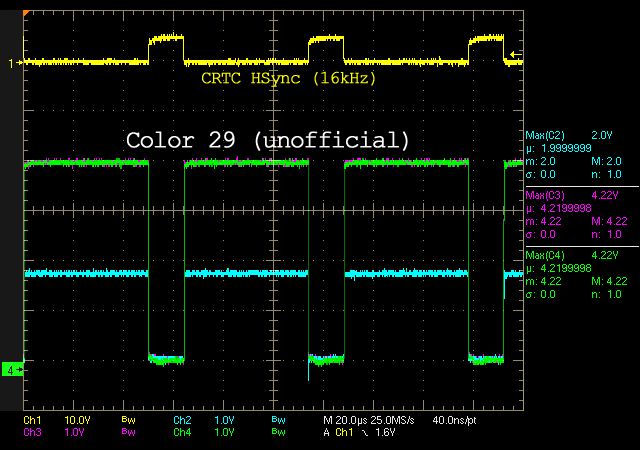Click the Max(C2) value 2.0V
Image resolution: width=640 pixels, height=450 pixels.
click(602, 135)
